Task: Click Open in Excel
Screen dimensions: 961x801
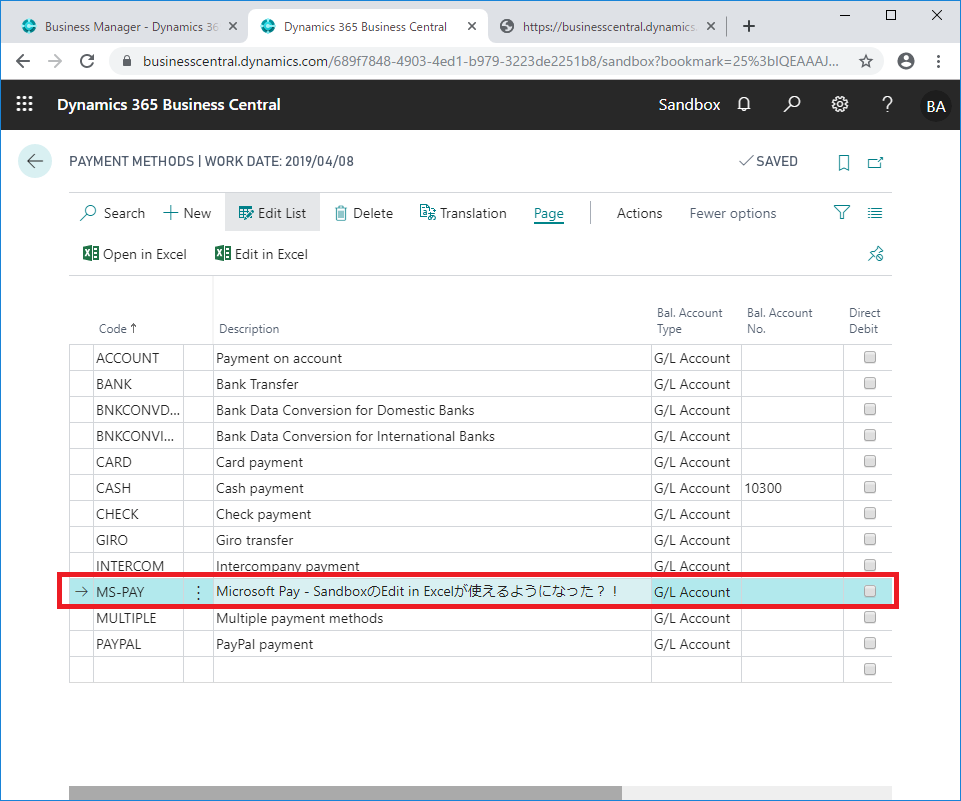Action: pos(134,254)
